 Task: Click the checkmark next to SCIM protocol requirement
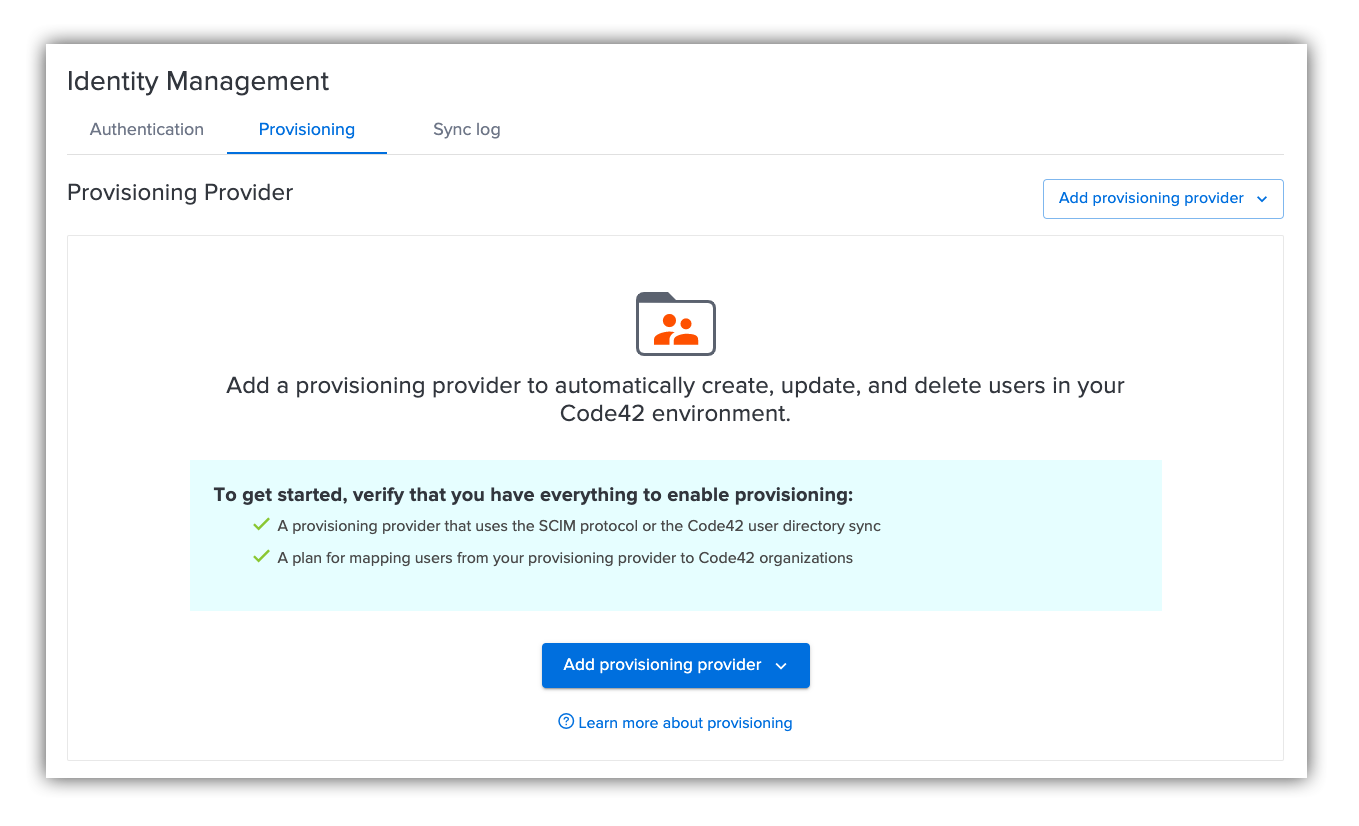click(261, 523)
